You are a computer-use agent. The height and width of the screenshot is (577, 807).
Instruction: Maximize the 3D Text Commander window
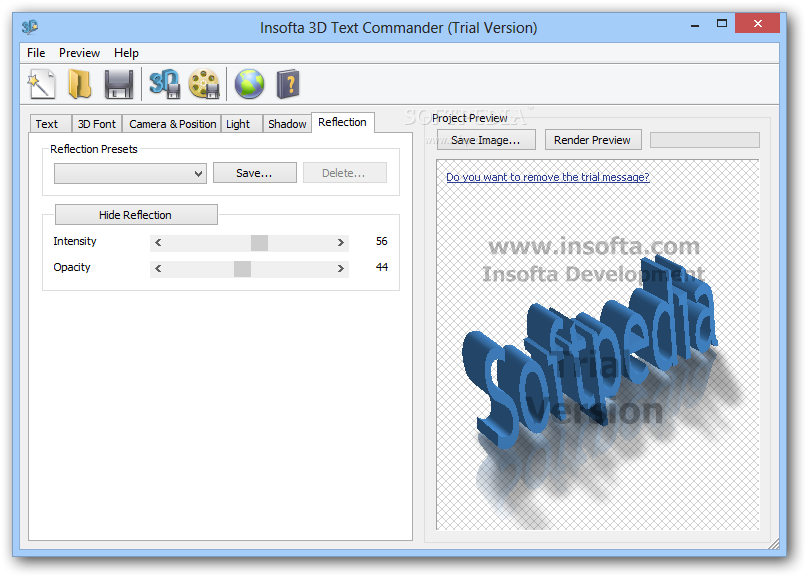[x=722, y=24]
